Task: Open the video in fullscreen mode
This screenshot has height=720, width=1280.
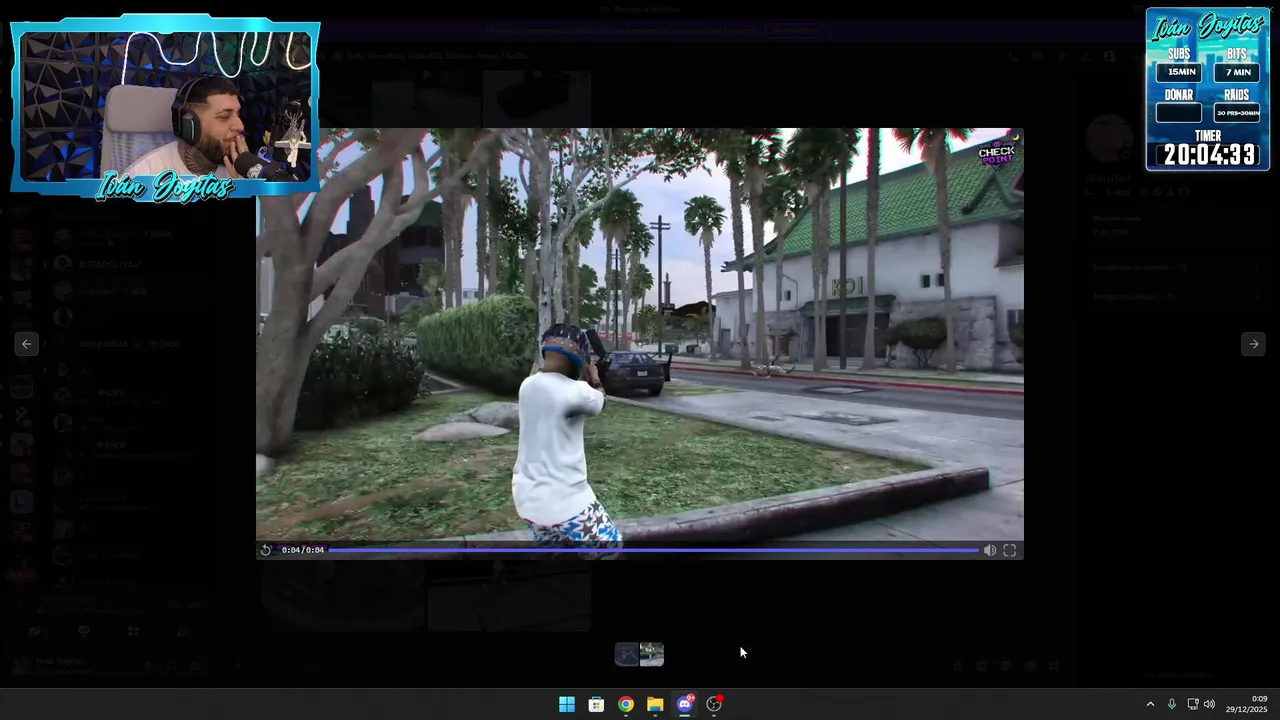Action: click(x=1010, y=550)
